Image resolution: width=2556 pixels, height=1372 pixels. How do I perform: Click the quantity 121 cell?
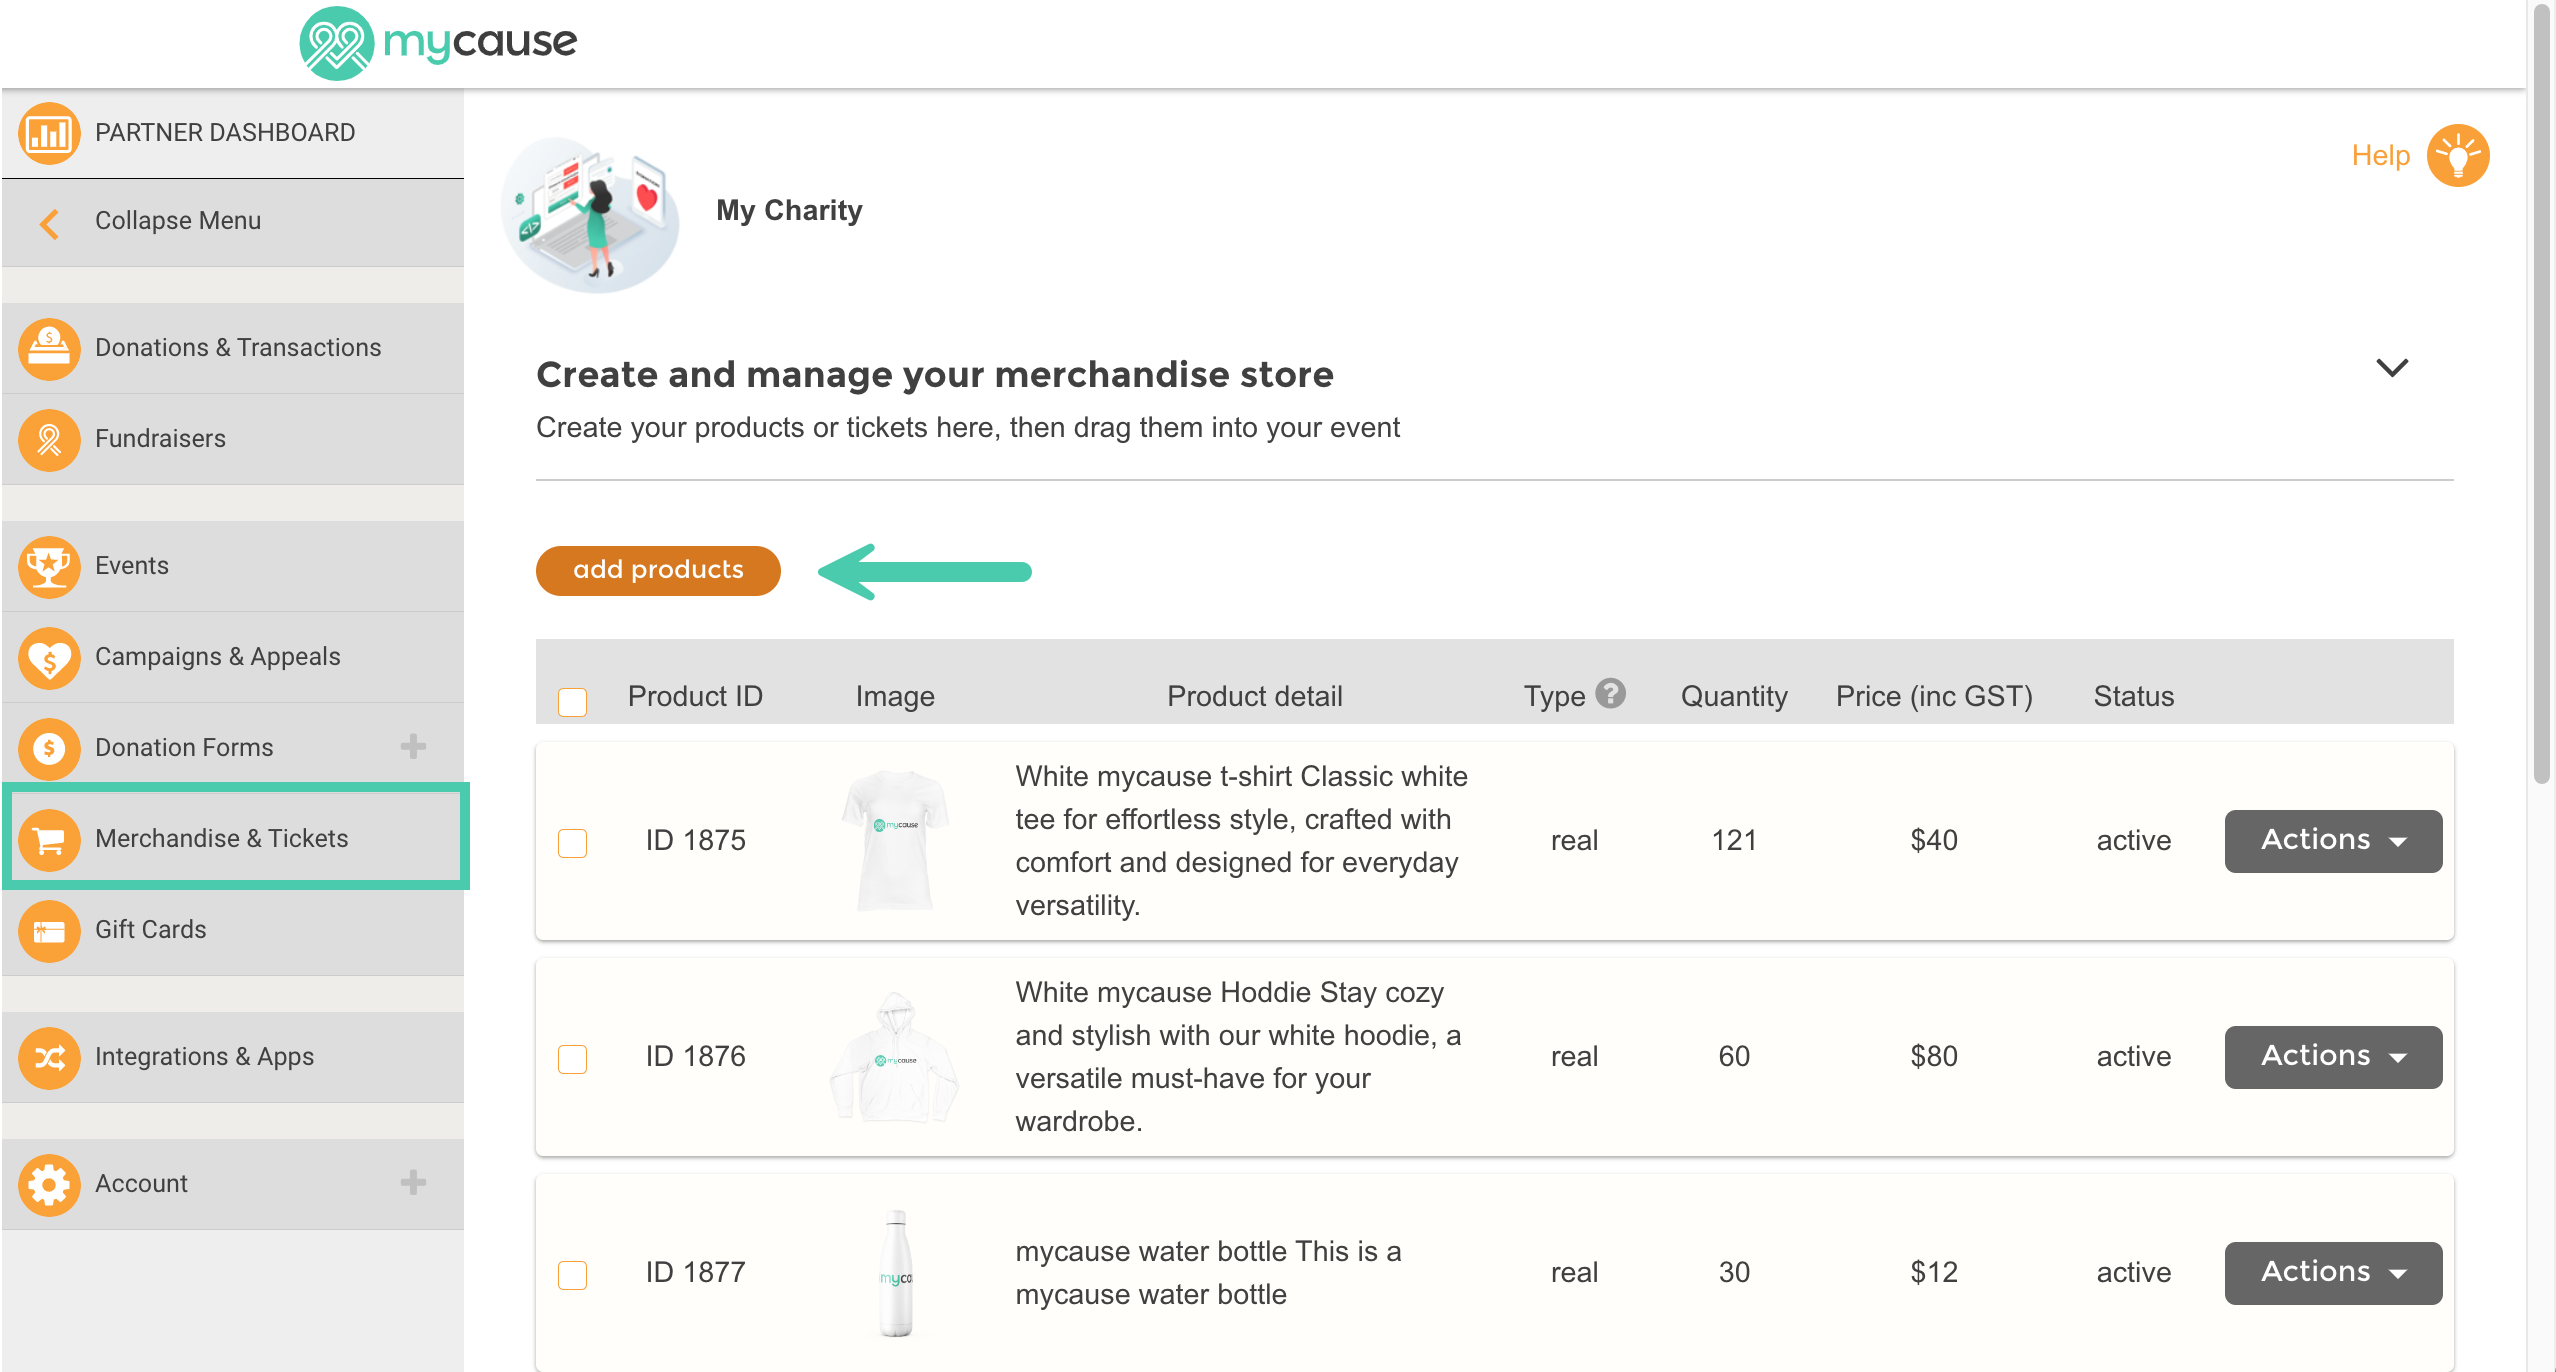point(1734,840)
